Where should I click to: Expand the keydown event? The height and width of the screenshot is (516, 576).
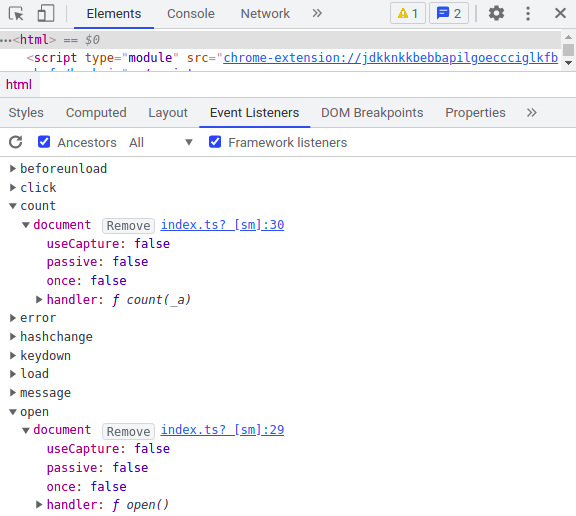[x=13, y=356]
